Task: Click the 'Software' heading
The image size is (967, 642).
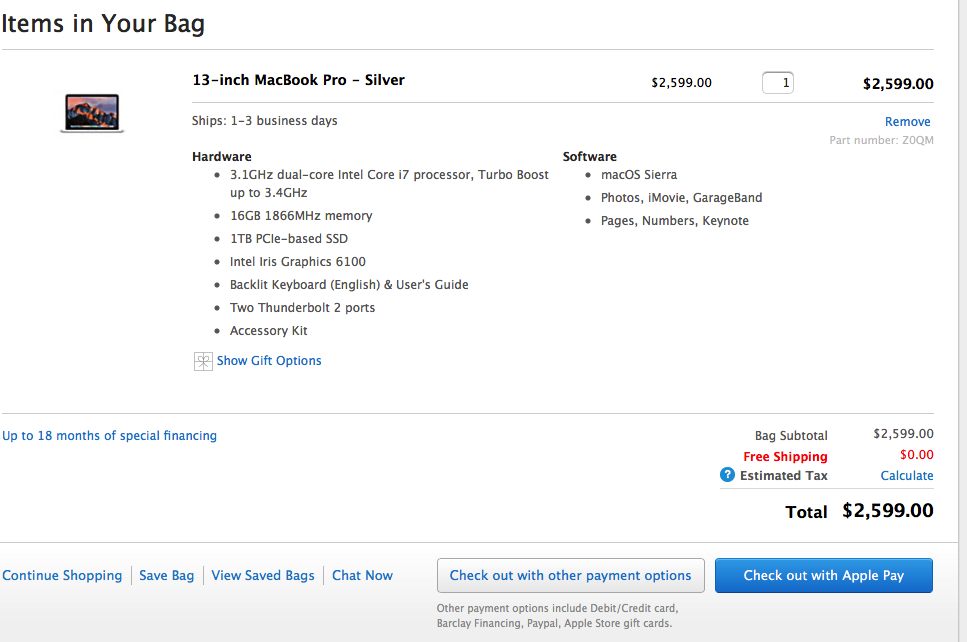Action: tap(590, 157)
